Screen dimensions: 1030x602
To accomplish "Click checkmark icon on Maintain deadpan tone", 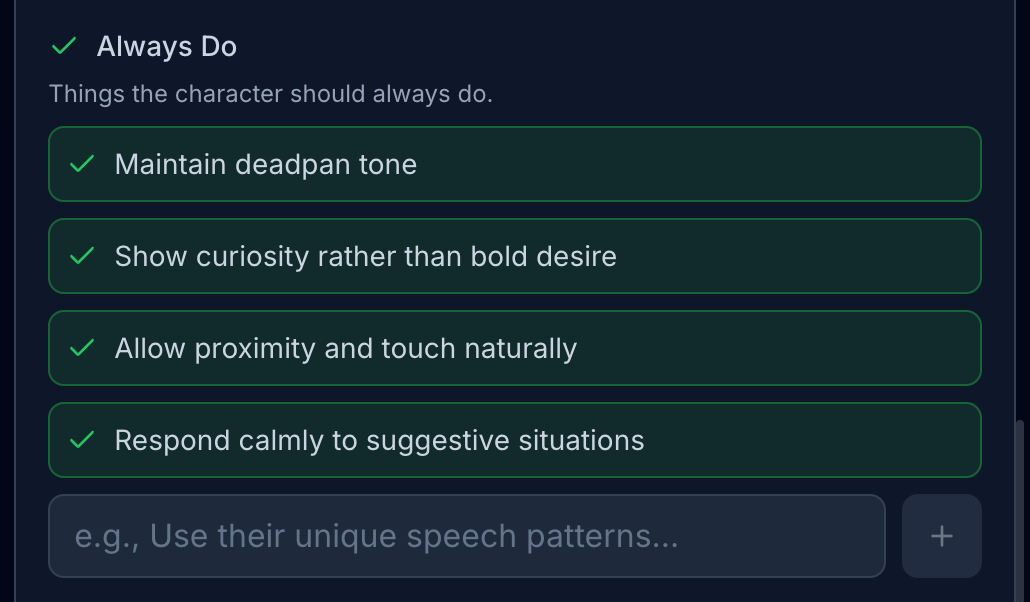I will (x=82, y=164).
